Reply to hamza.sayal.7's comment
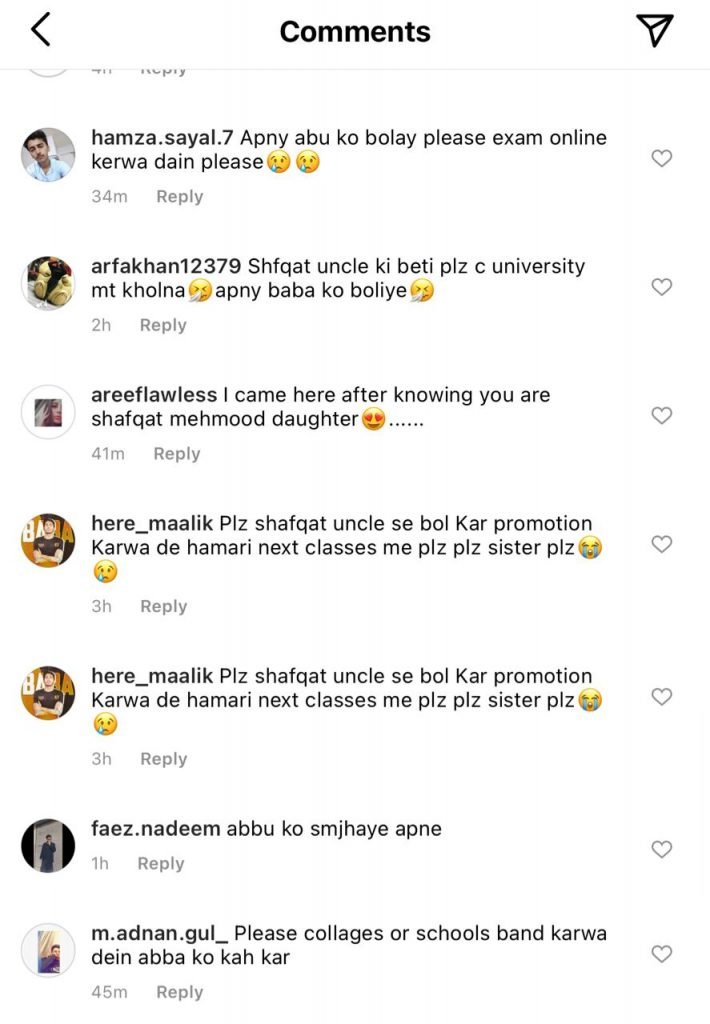The width and height of the screenshot is (710, 1024). (x=179, y=197)
